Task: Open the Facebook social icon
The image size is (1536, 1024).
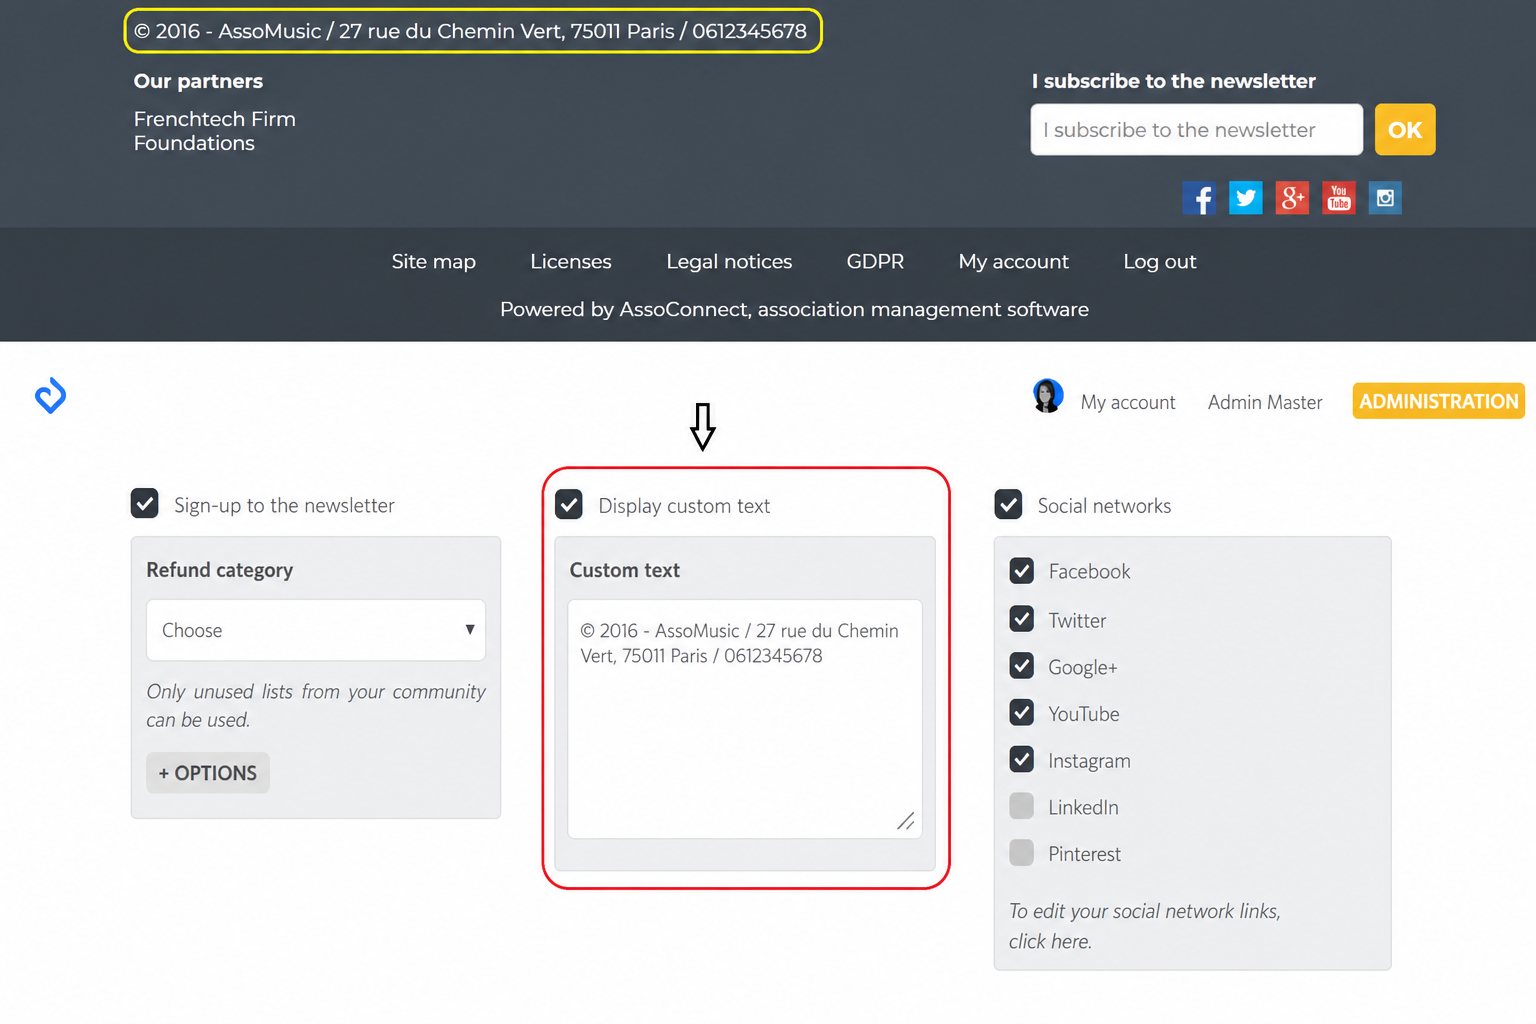Action: point(1199,198)
